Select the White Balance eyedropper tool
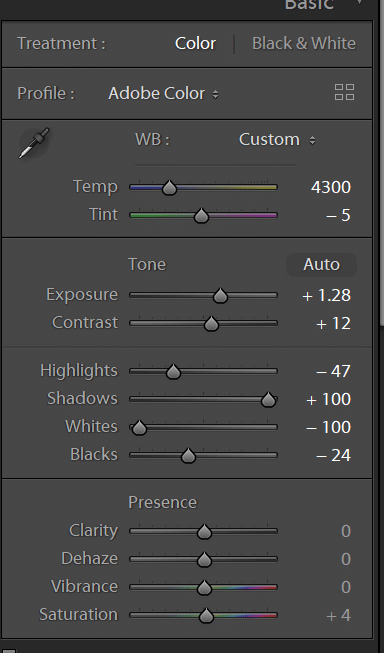The image size is (384, 653). coord(34,143)
